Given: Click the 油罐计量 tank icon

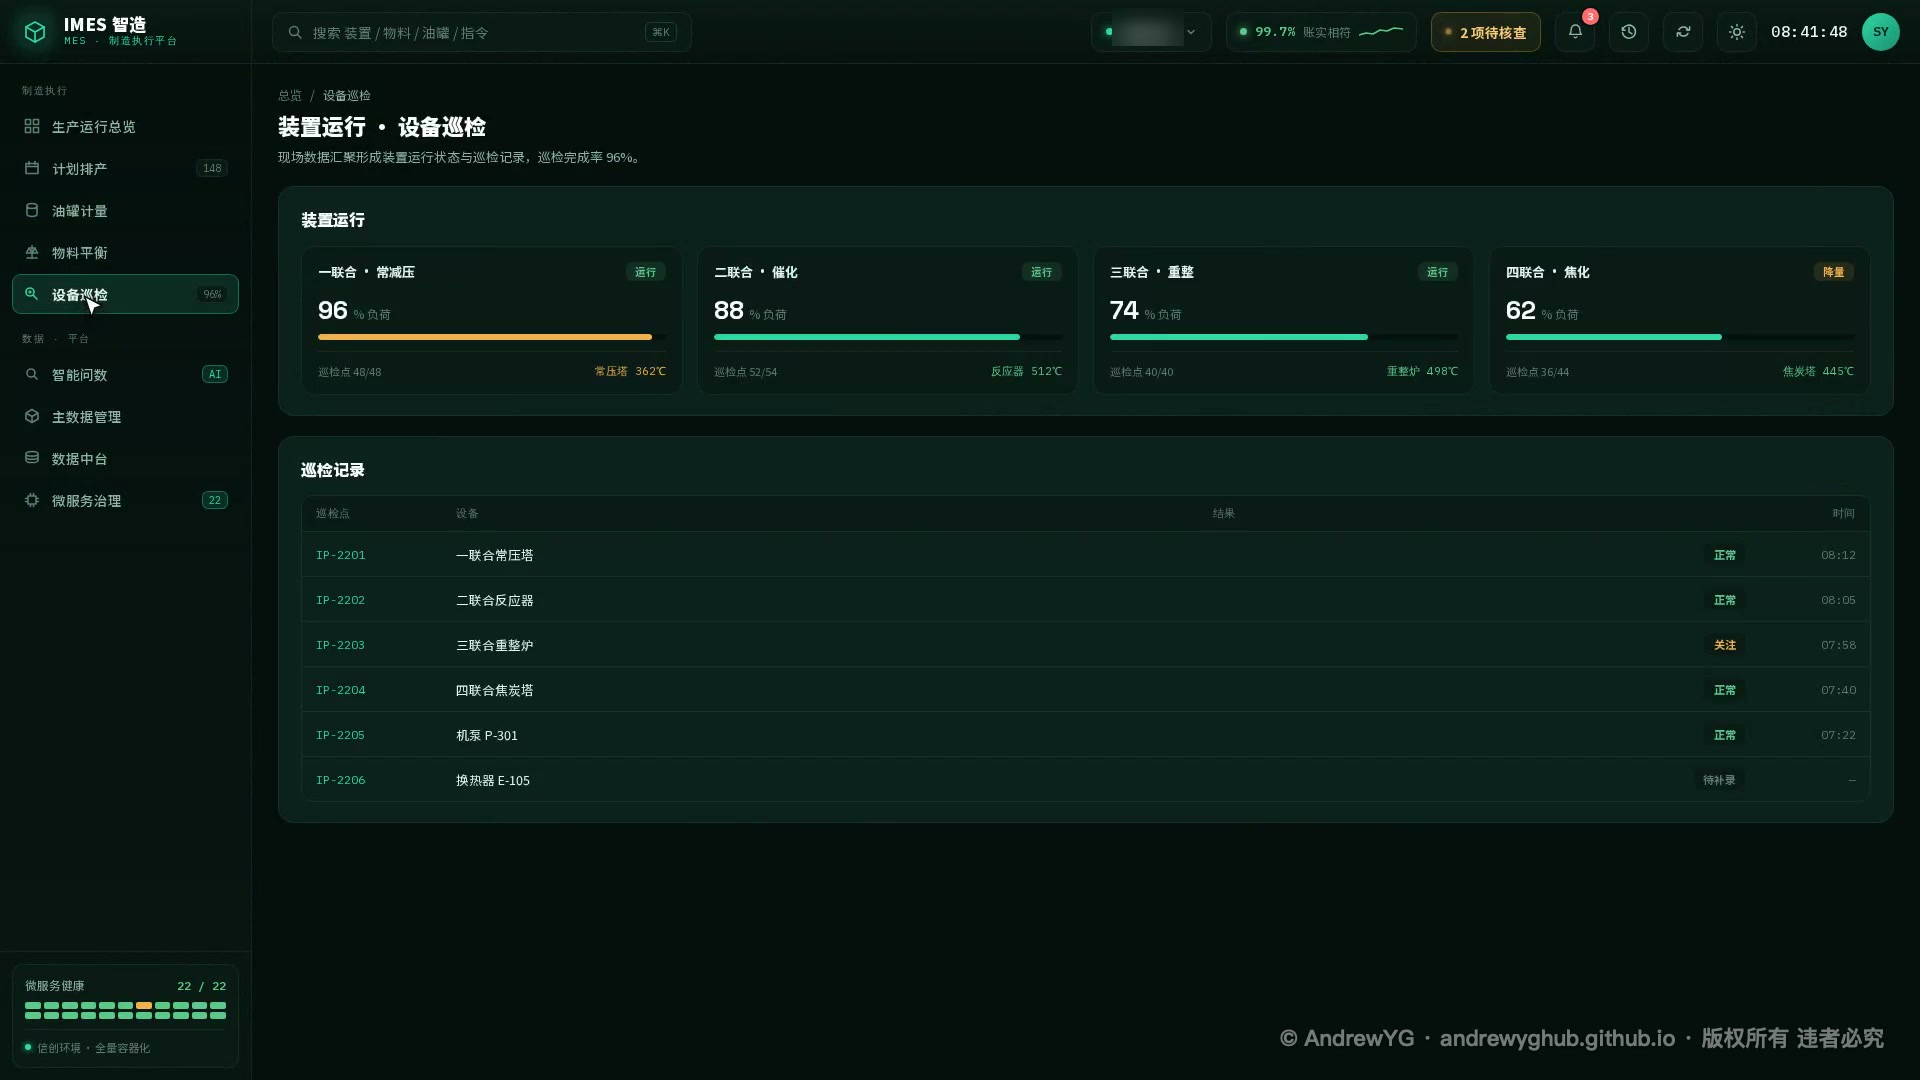Looking at the screenshot, I should click(32, 210).
